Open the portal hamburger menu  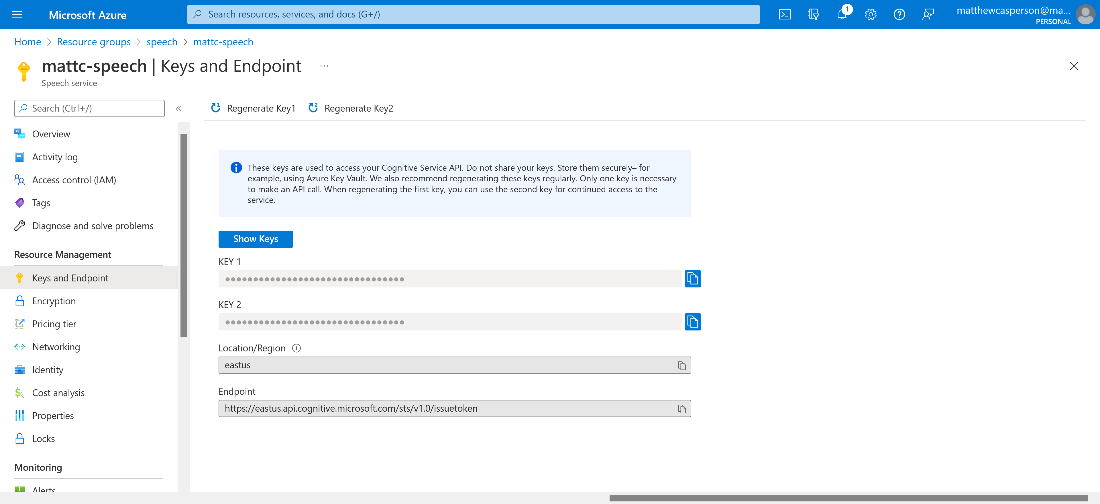click(18, 14)
